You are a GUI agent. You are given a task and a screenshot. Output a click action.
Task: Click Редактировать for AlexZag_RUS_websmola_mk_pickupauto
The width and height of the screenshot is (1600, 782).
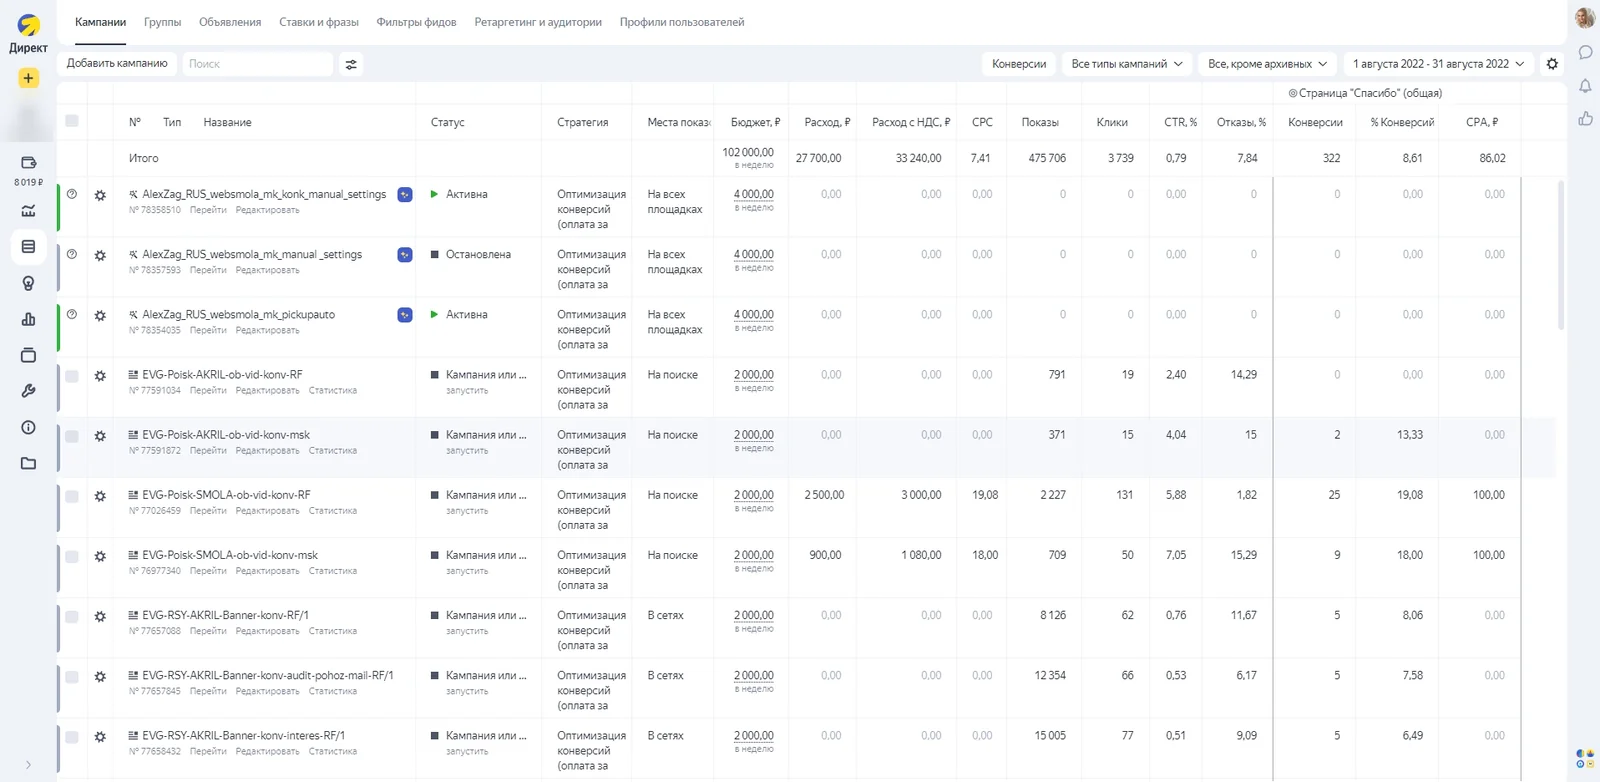(x=267, y=330)
